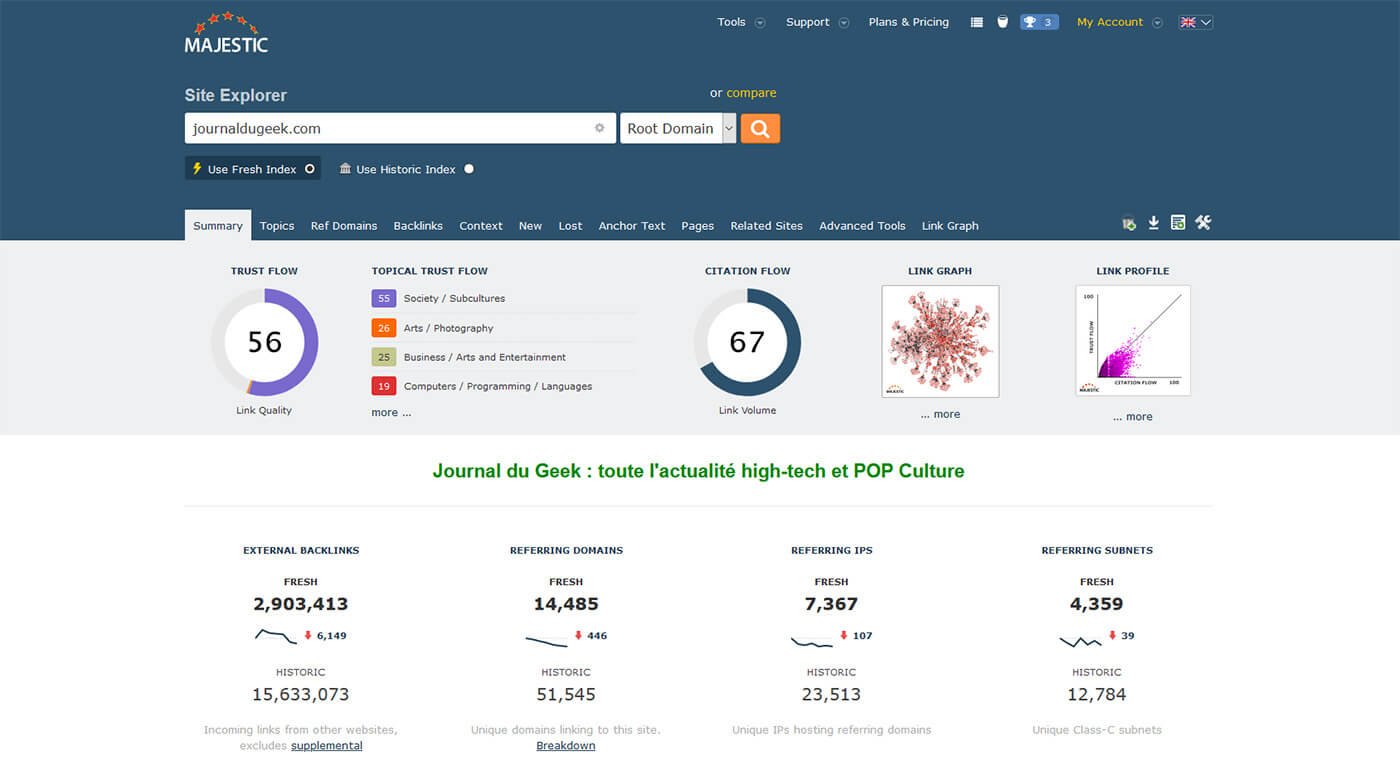
Task: Open the bucket icon in top navigation
Action: (1003, 22)
